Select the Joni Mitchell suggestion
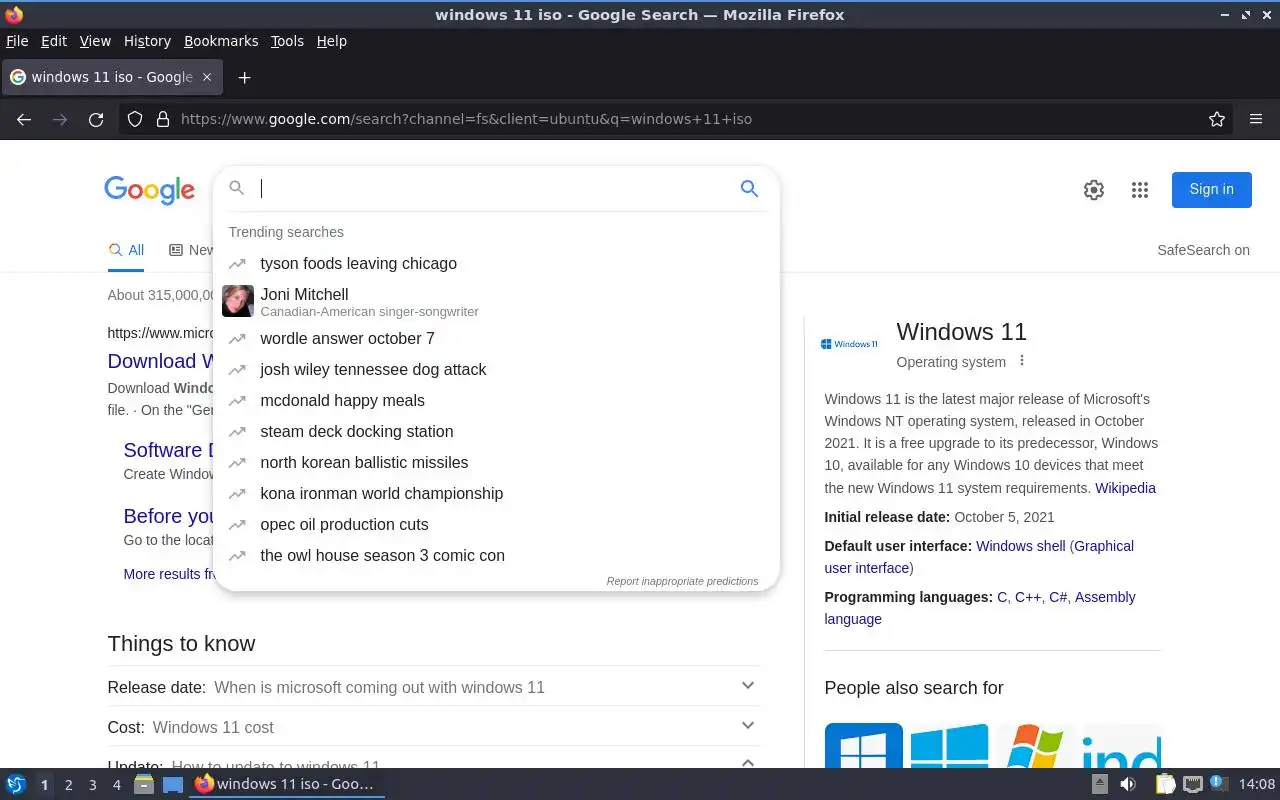The image size is (1280, 800). pos(496,301)
